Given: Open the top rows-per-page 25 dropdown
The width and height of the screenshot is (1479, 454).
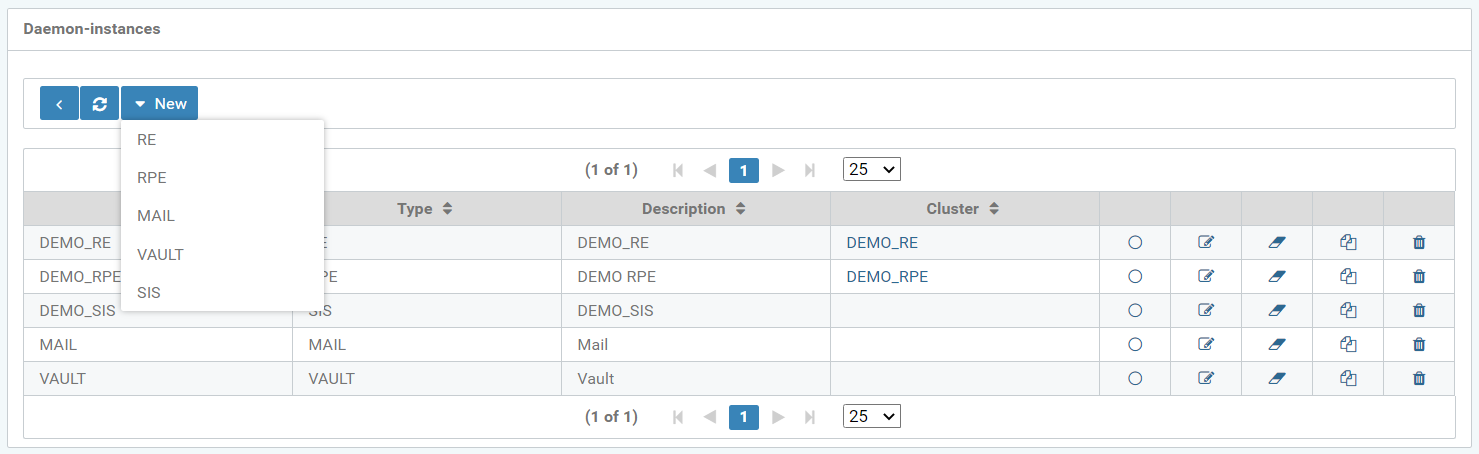Looking at the screenshot, I should point(871,170).
